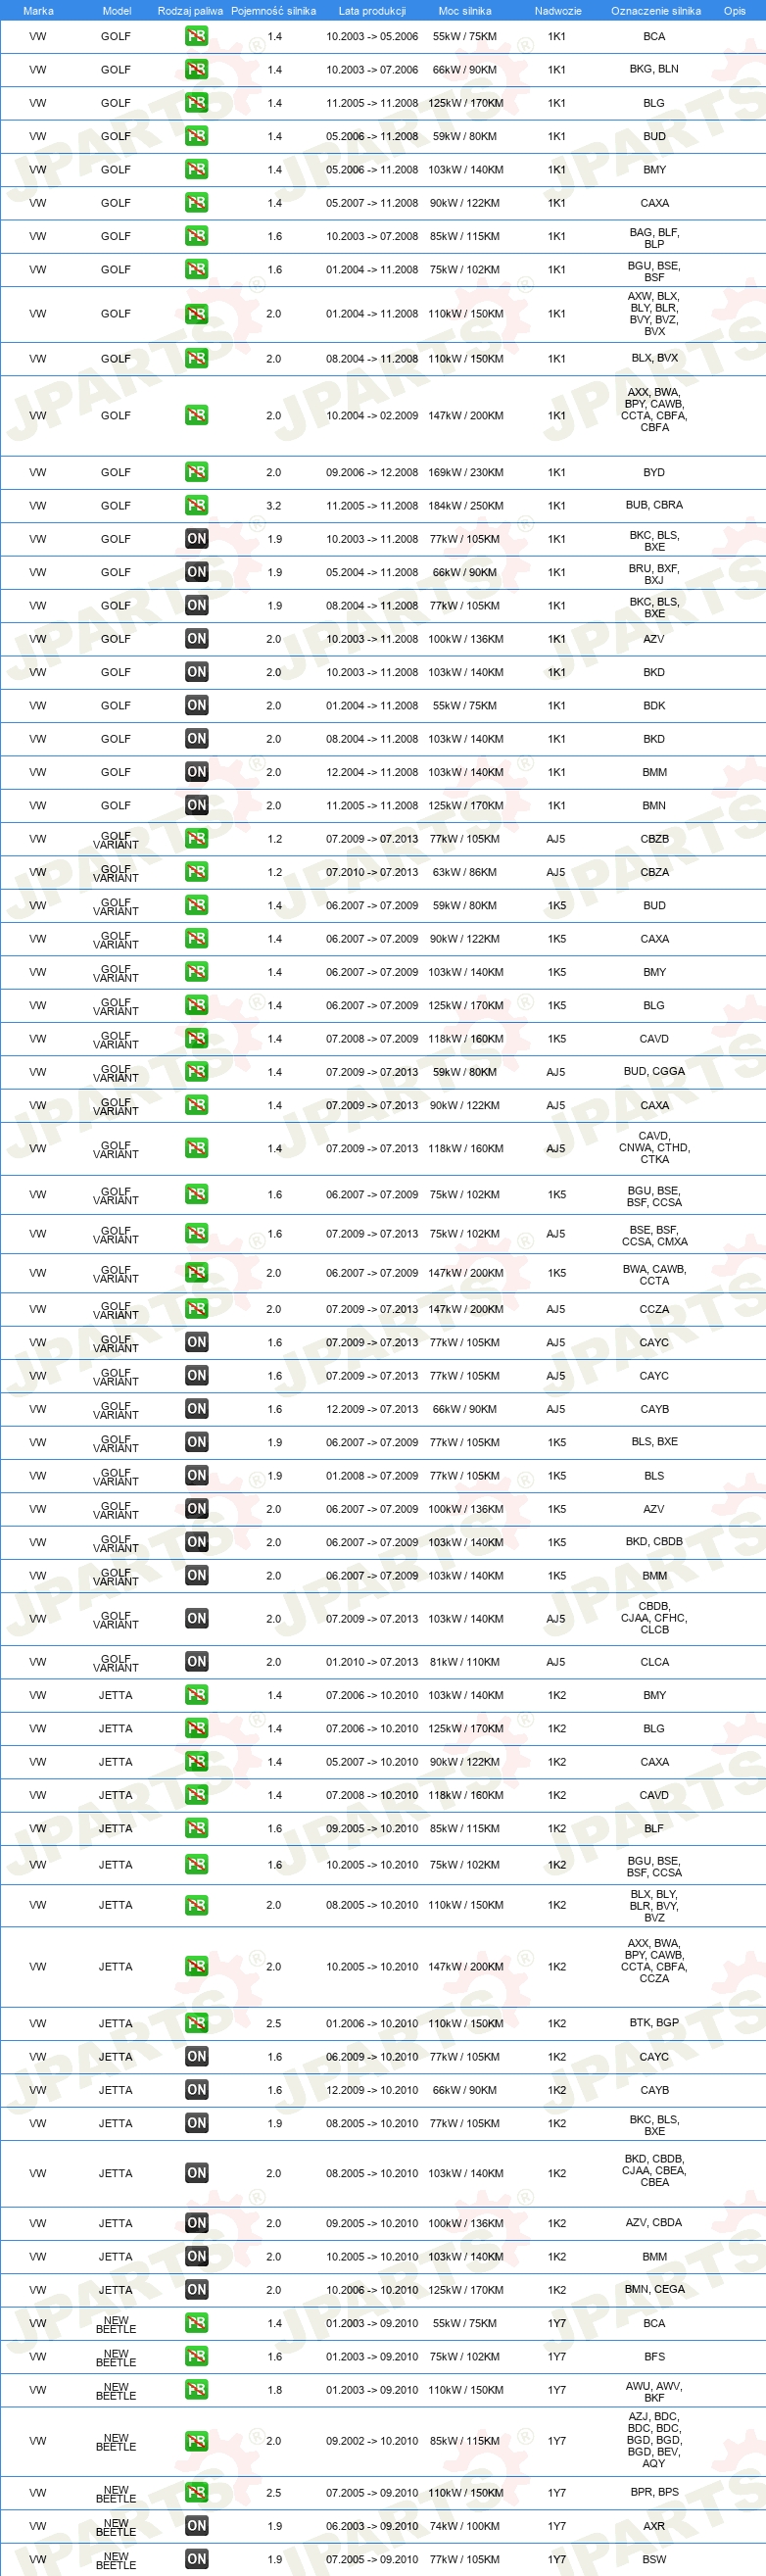Click diesel ON icon in BRU, BXF, BXJ row
766x2576 pixels.
coord(197,572)
